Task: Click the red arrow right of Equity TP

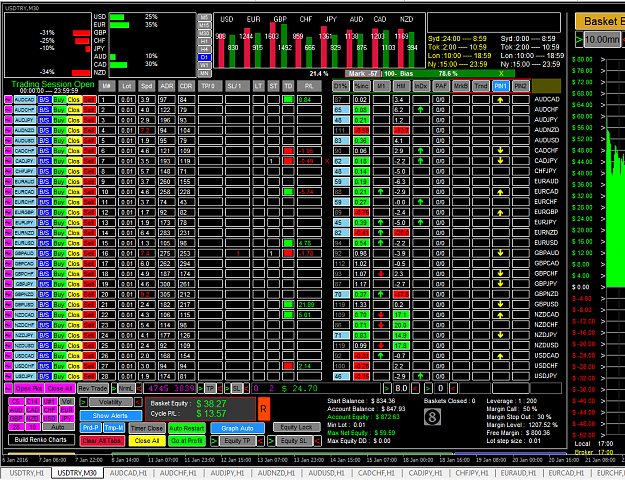Action: (x=261, y=441)
